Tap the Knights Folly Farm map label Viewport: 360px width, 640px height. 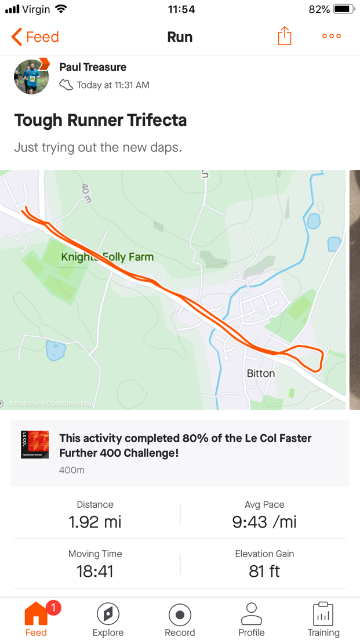(107, 257)
